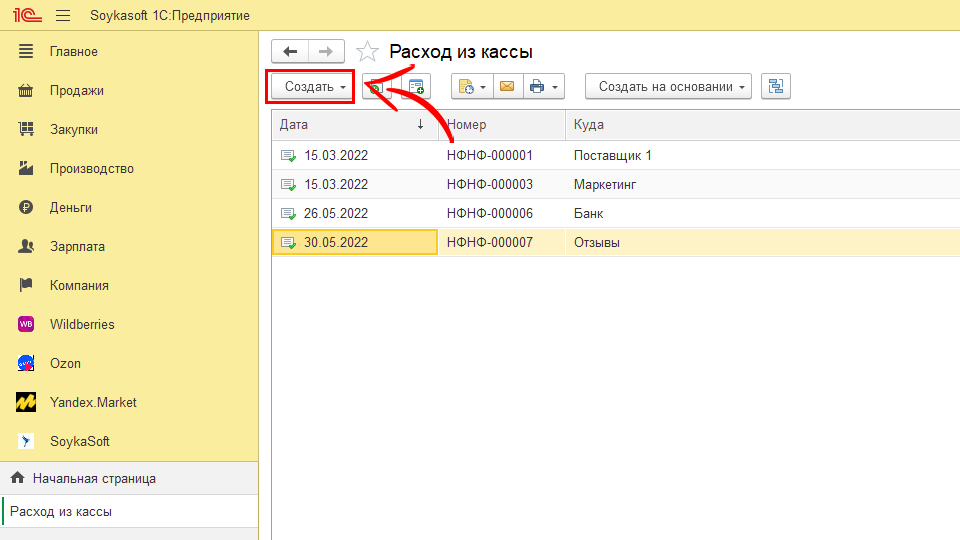The height and width of the screenshot is (540, 960).
Task: Open the Wildberries section
Action: pos(82,324)
